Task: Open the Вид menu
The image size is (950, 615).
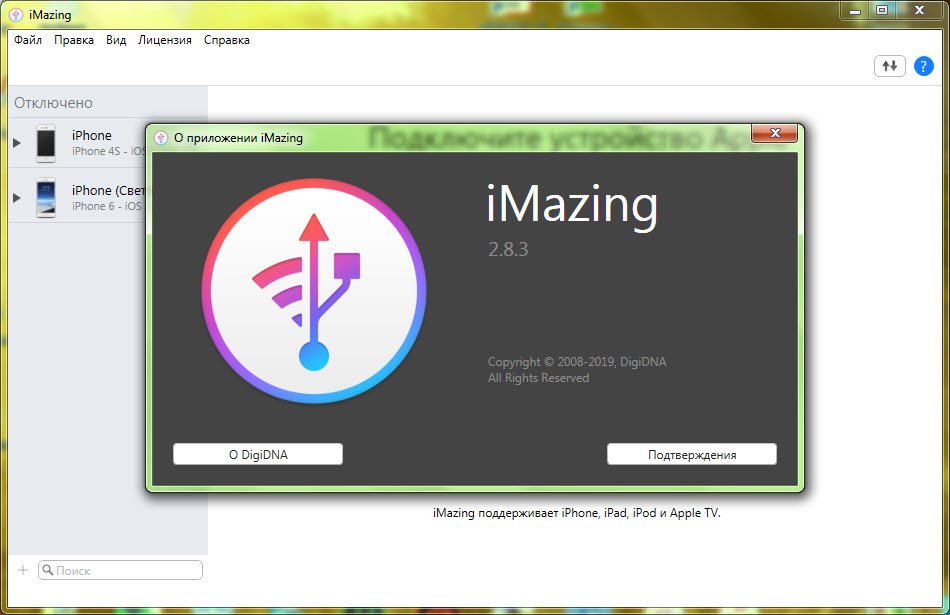Action: pyautogui.click(x=116, y=40)
